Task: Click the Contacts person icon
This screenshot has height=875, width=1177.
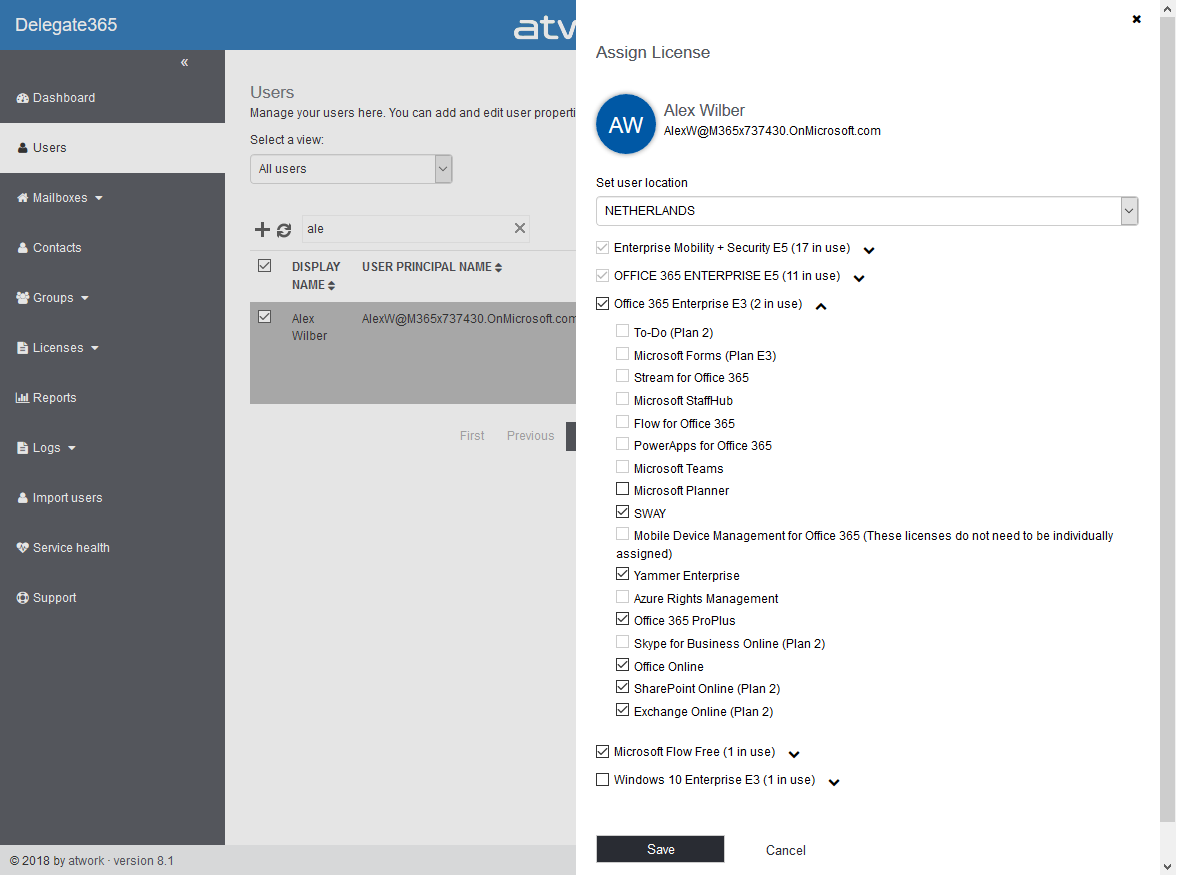Action: [23, 248]
